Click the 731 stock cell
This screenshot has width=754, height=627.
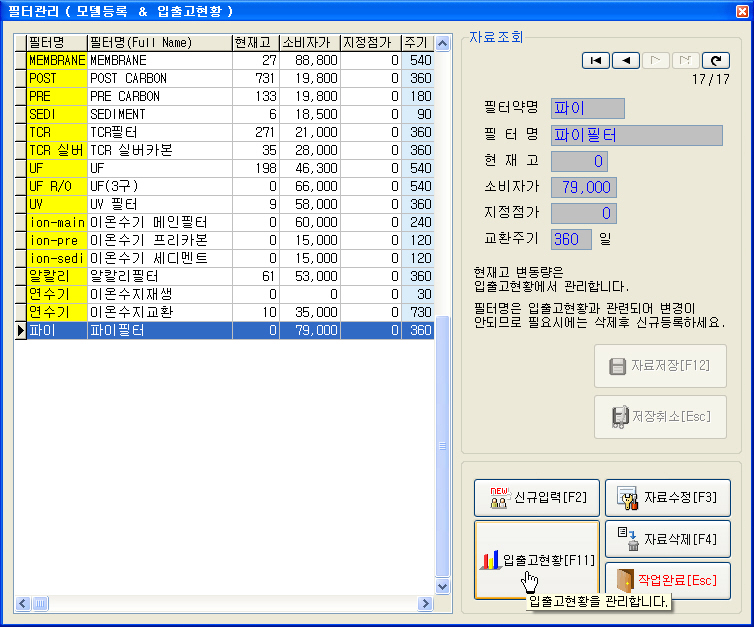point(256,78)
